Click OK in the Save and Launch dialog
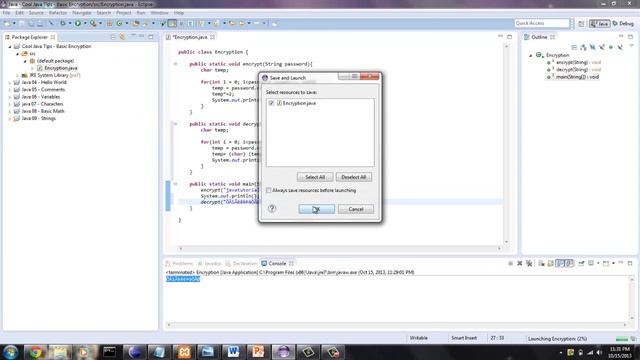Image resolution: width=640 pixels, height=360 pixels. [x=316, y=209]
